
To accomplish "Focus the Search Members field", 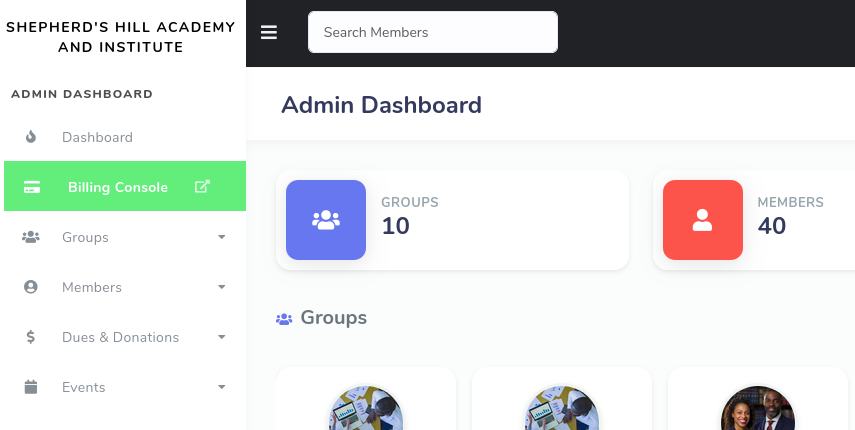I will coord(432,32).
